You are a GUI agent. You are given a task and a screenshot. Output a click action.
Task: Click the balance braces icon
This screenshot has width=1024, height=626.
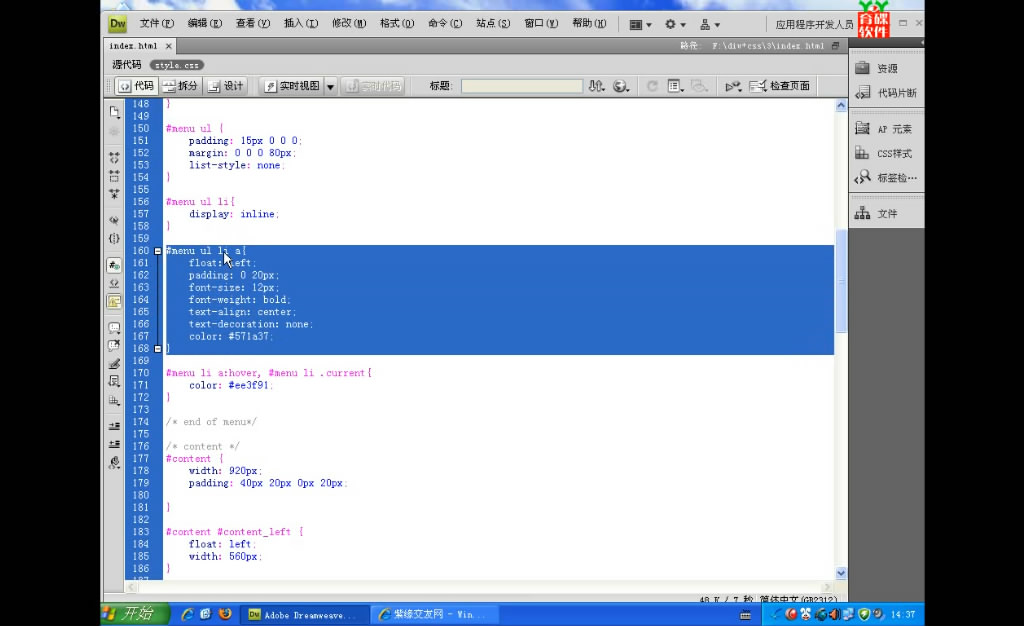coord(114,238)
